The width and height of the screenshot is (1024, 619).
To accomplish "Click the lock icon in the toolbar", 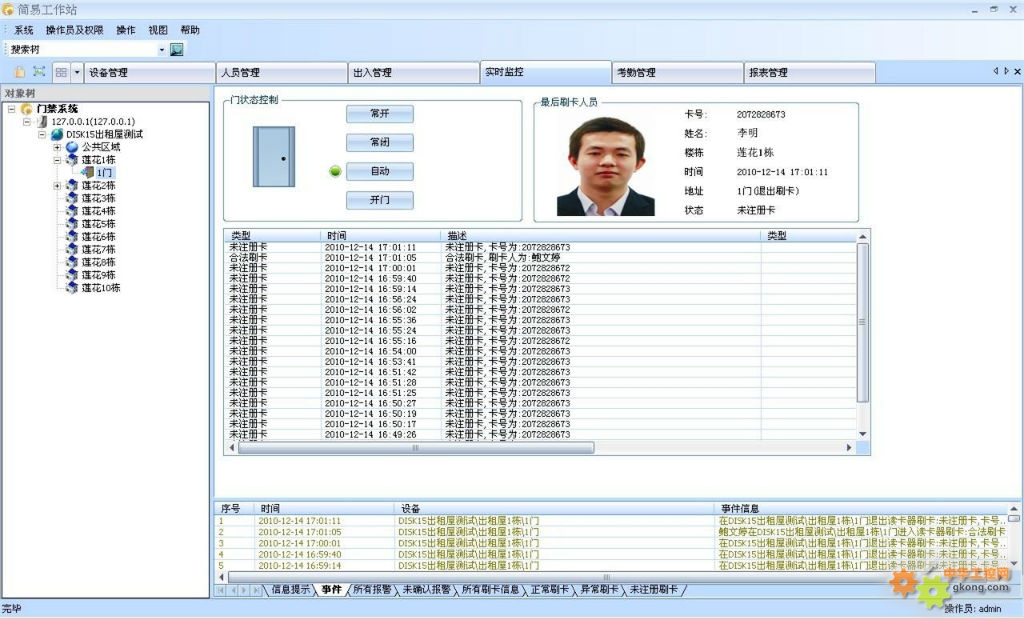I will (x=20, y=72).
